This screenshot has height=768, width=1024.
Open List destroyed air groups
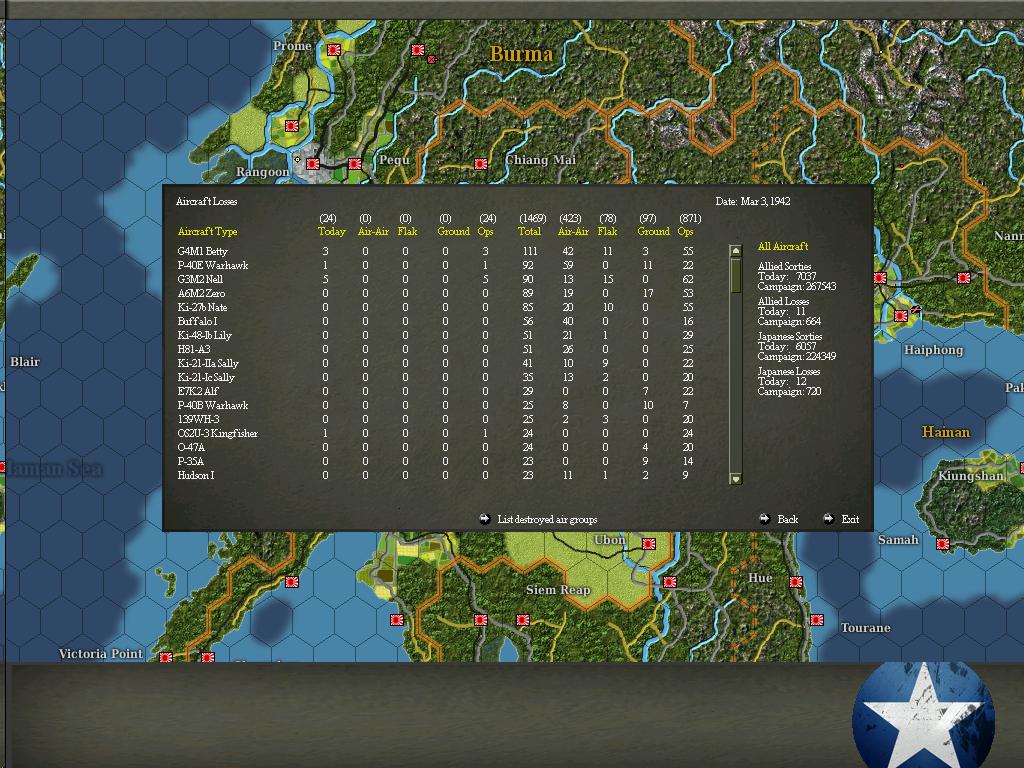(x=547, y=519)
